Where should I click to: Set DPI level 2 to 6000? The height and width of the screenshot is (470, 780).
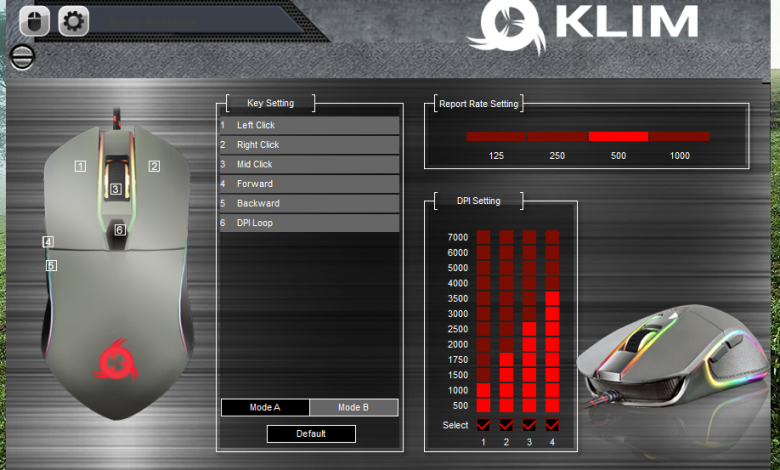pyautogui.click(x=506, y=253)
